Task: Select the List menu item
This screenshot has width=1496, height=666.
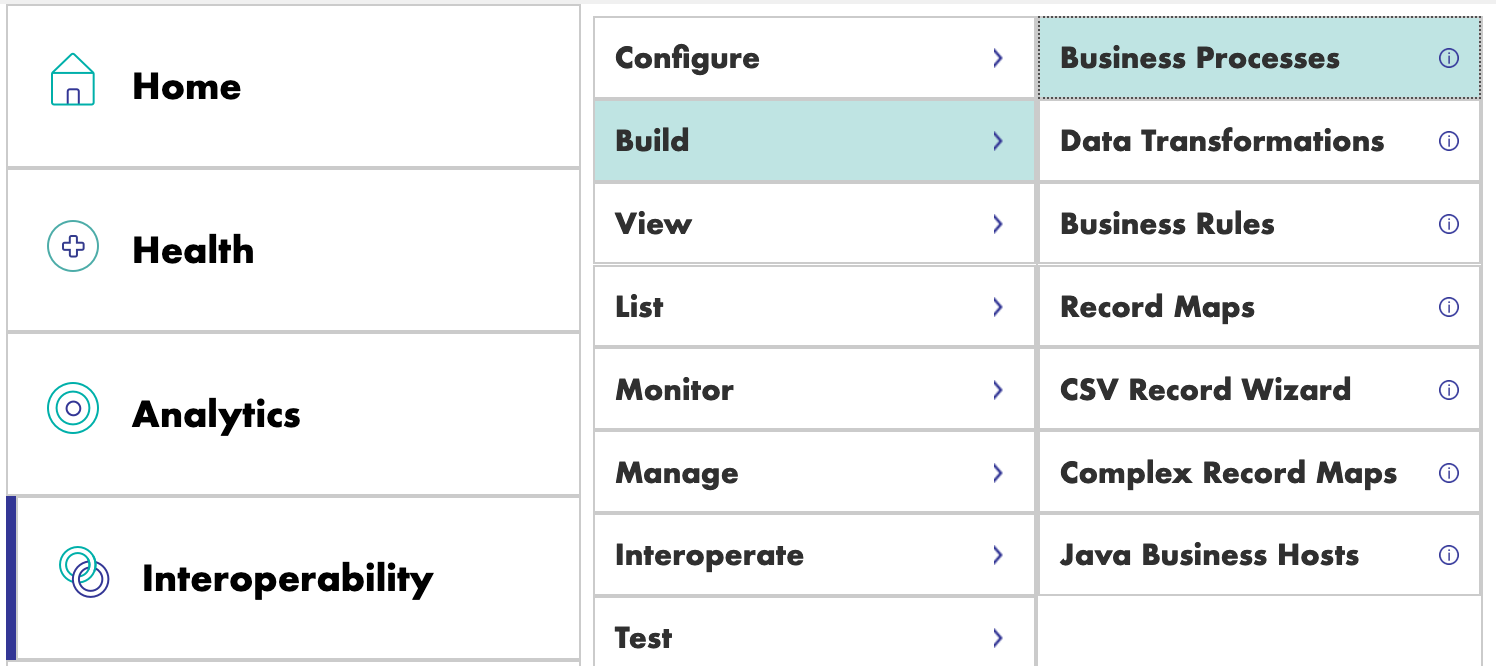Action: coord(814,307)
